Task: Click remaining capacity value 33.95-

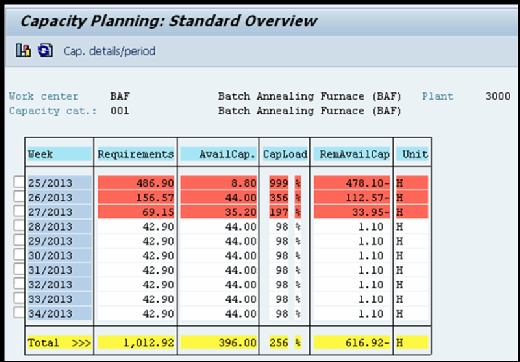Action: [352, 212]
